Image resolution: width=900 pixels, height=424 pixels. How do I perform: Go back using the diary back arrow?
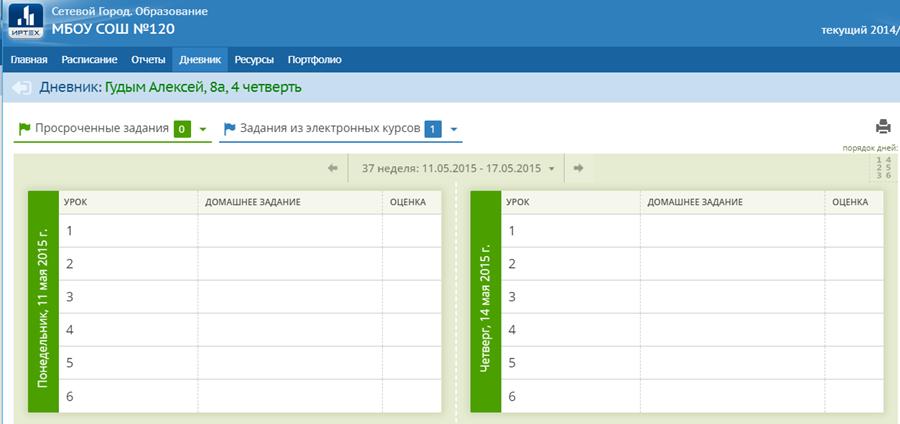tap(21, 88)
